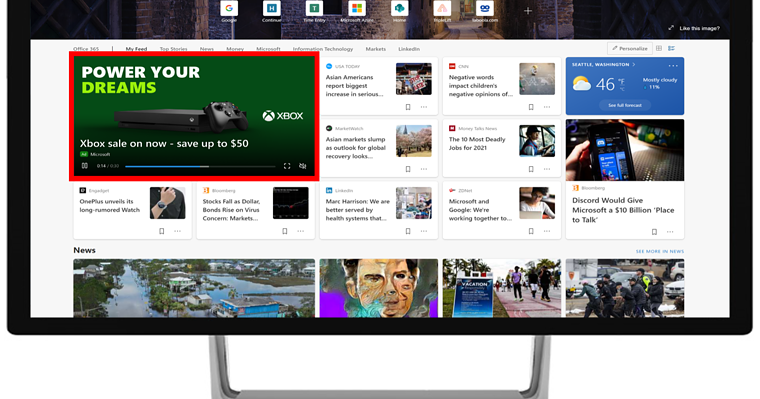Viewport: 760px width, 399px height.
Task: Click the Like this image? link
Action: (x=699, y=28)
